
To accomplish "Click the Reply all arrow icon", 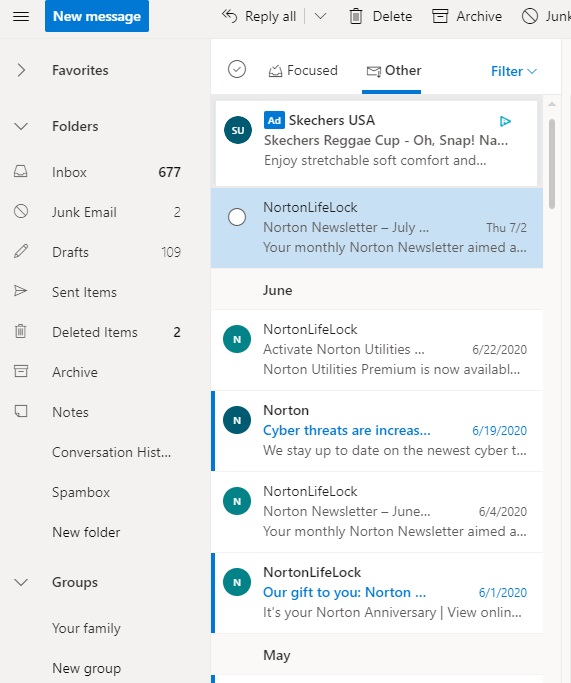I will pos(230,16).
